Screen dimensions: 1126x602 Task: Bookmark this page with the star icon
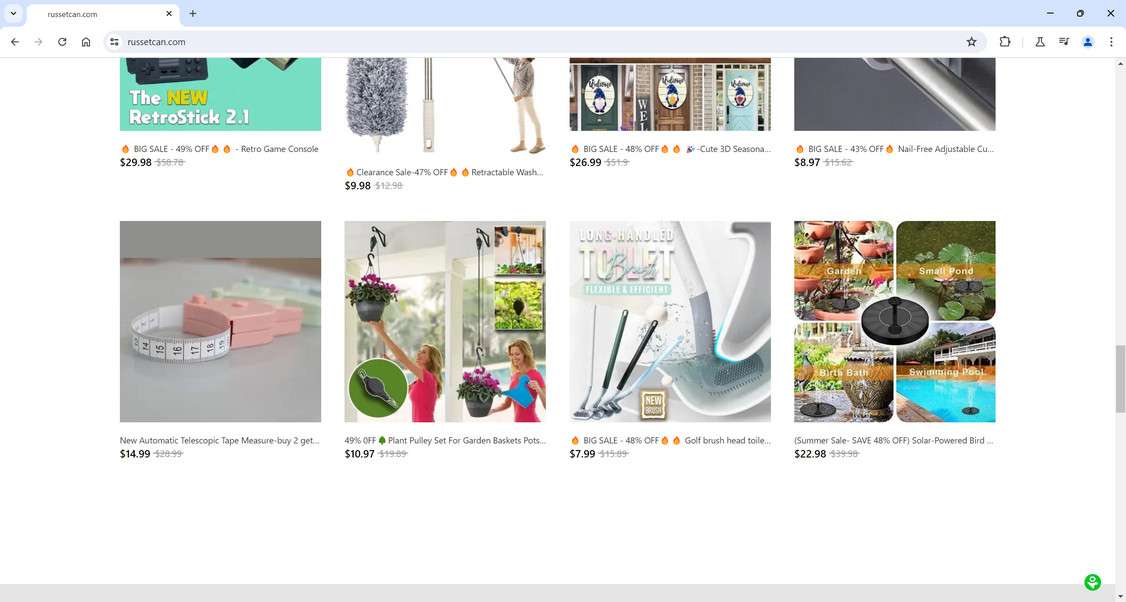[x=972, y=42]
